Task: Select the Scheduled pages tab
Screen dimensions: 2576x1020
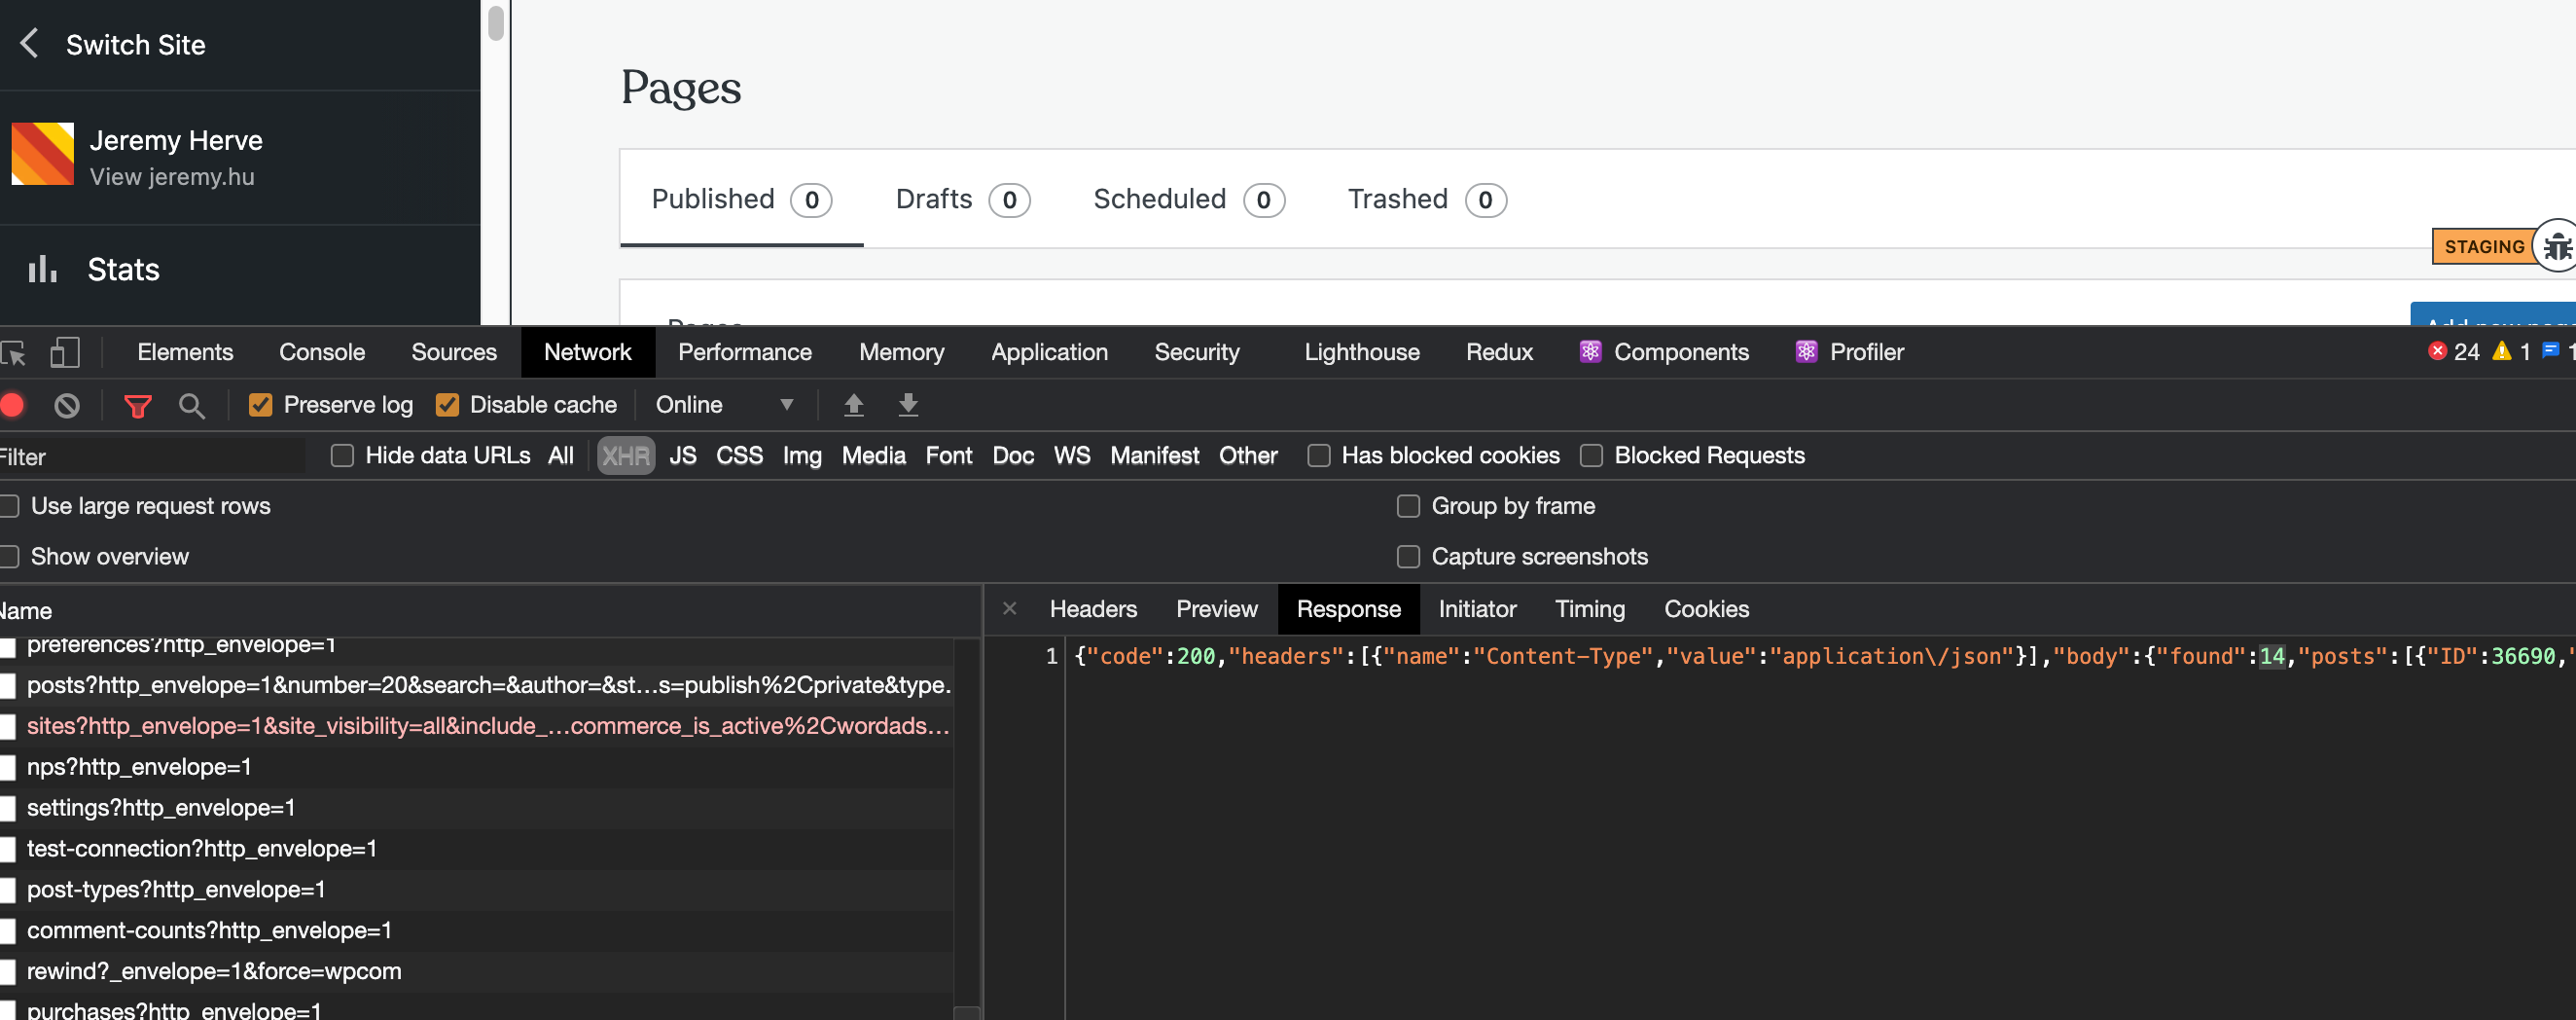Action: click(1188, 199)
